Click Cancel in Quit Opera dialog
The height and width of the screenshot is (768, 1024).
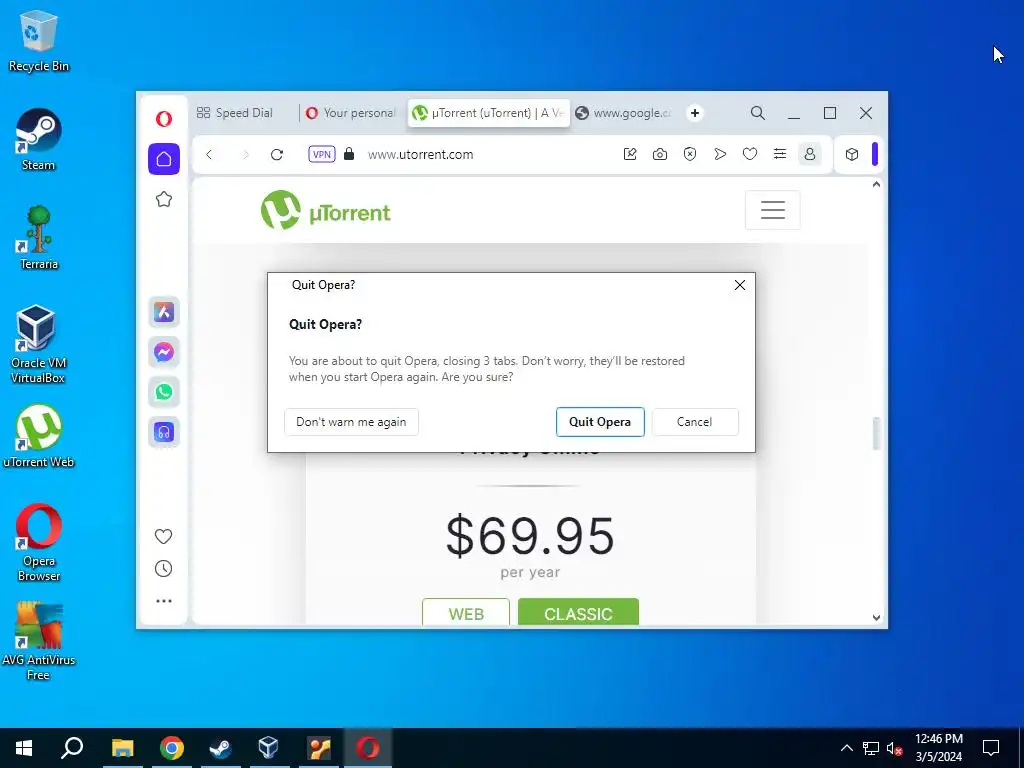(x=695, y=422)
